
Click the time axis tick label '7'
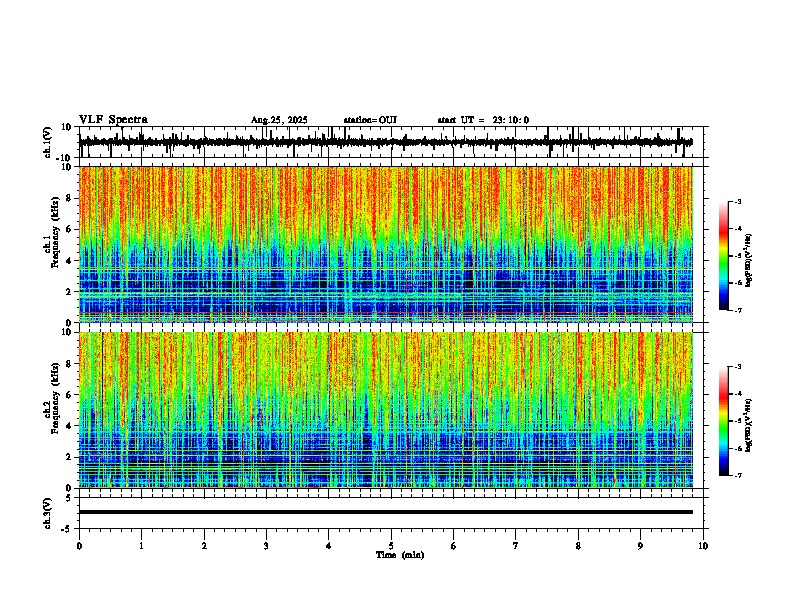click(x=516, y=546)
